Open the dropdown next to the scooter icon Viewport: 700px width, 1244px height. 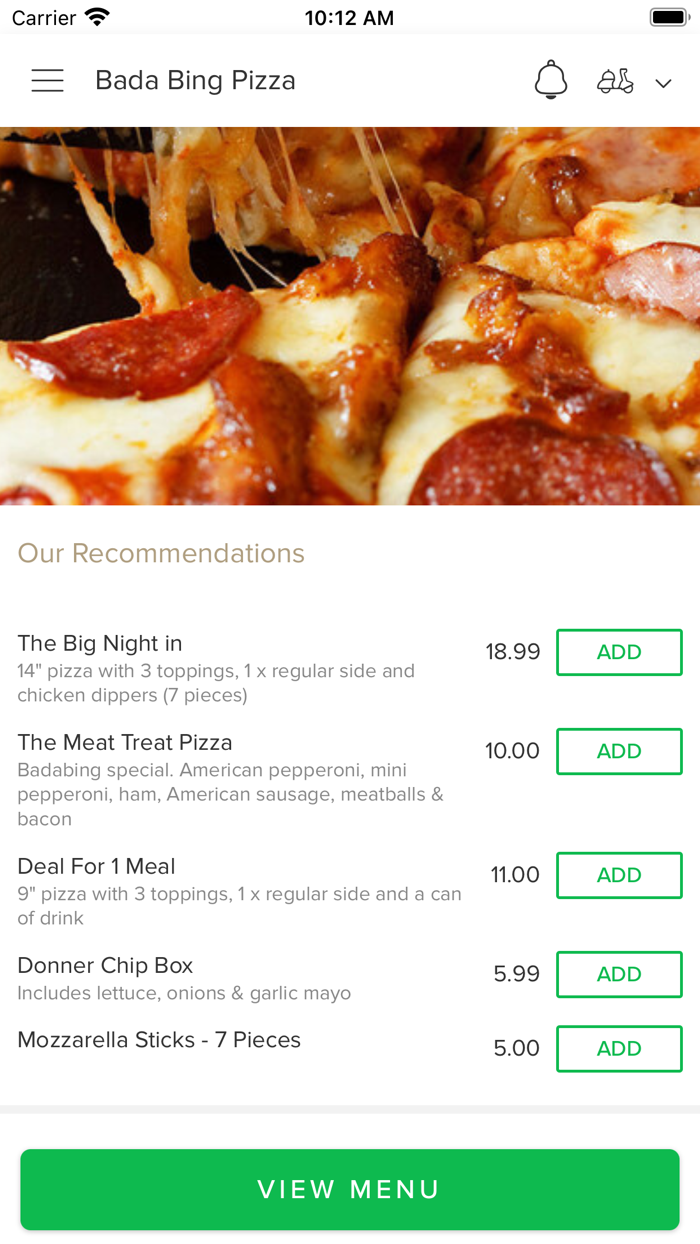[663, 83]
